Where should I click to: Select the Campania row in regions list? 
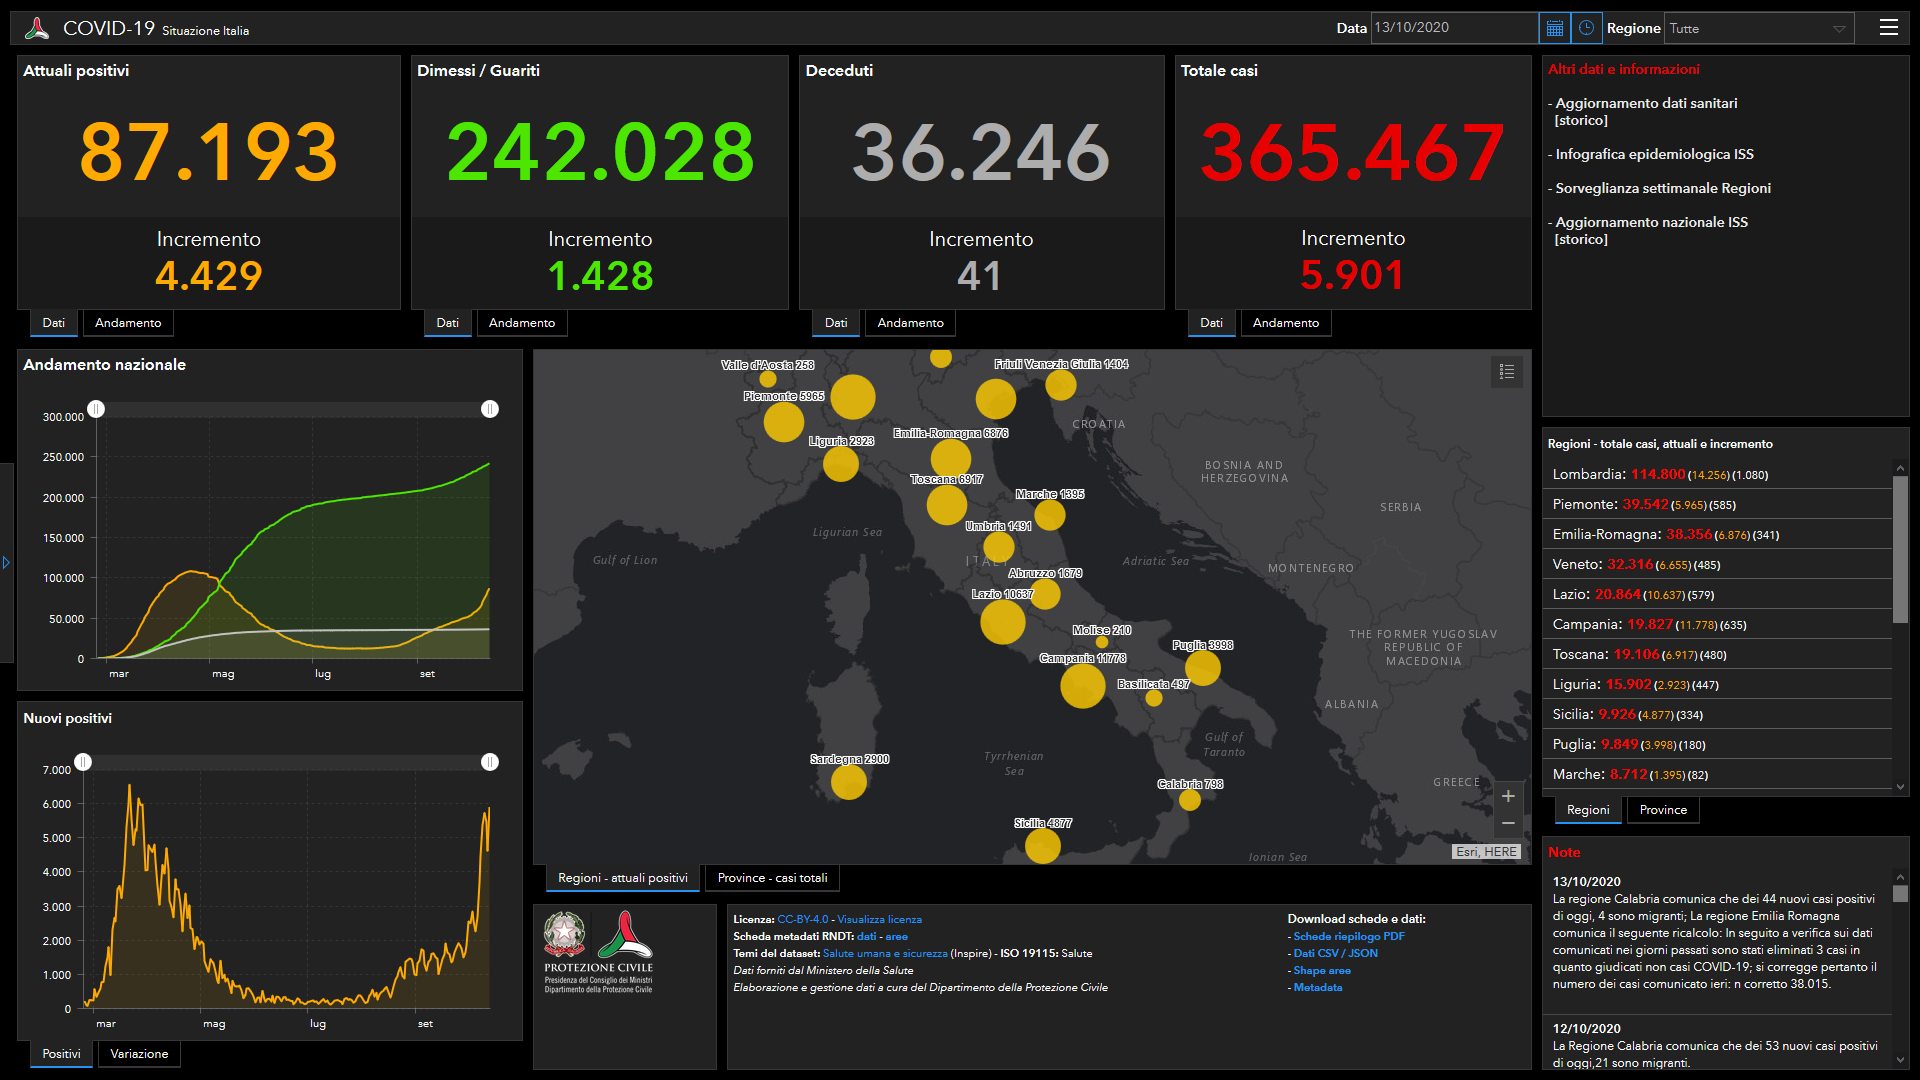(x=1717, y=624)
